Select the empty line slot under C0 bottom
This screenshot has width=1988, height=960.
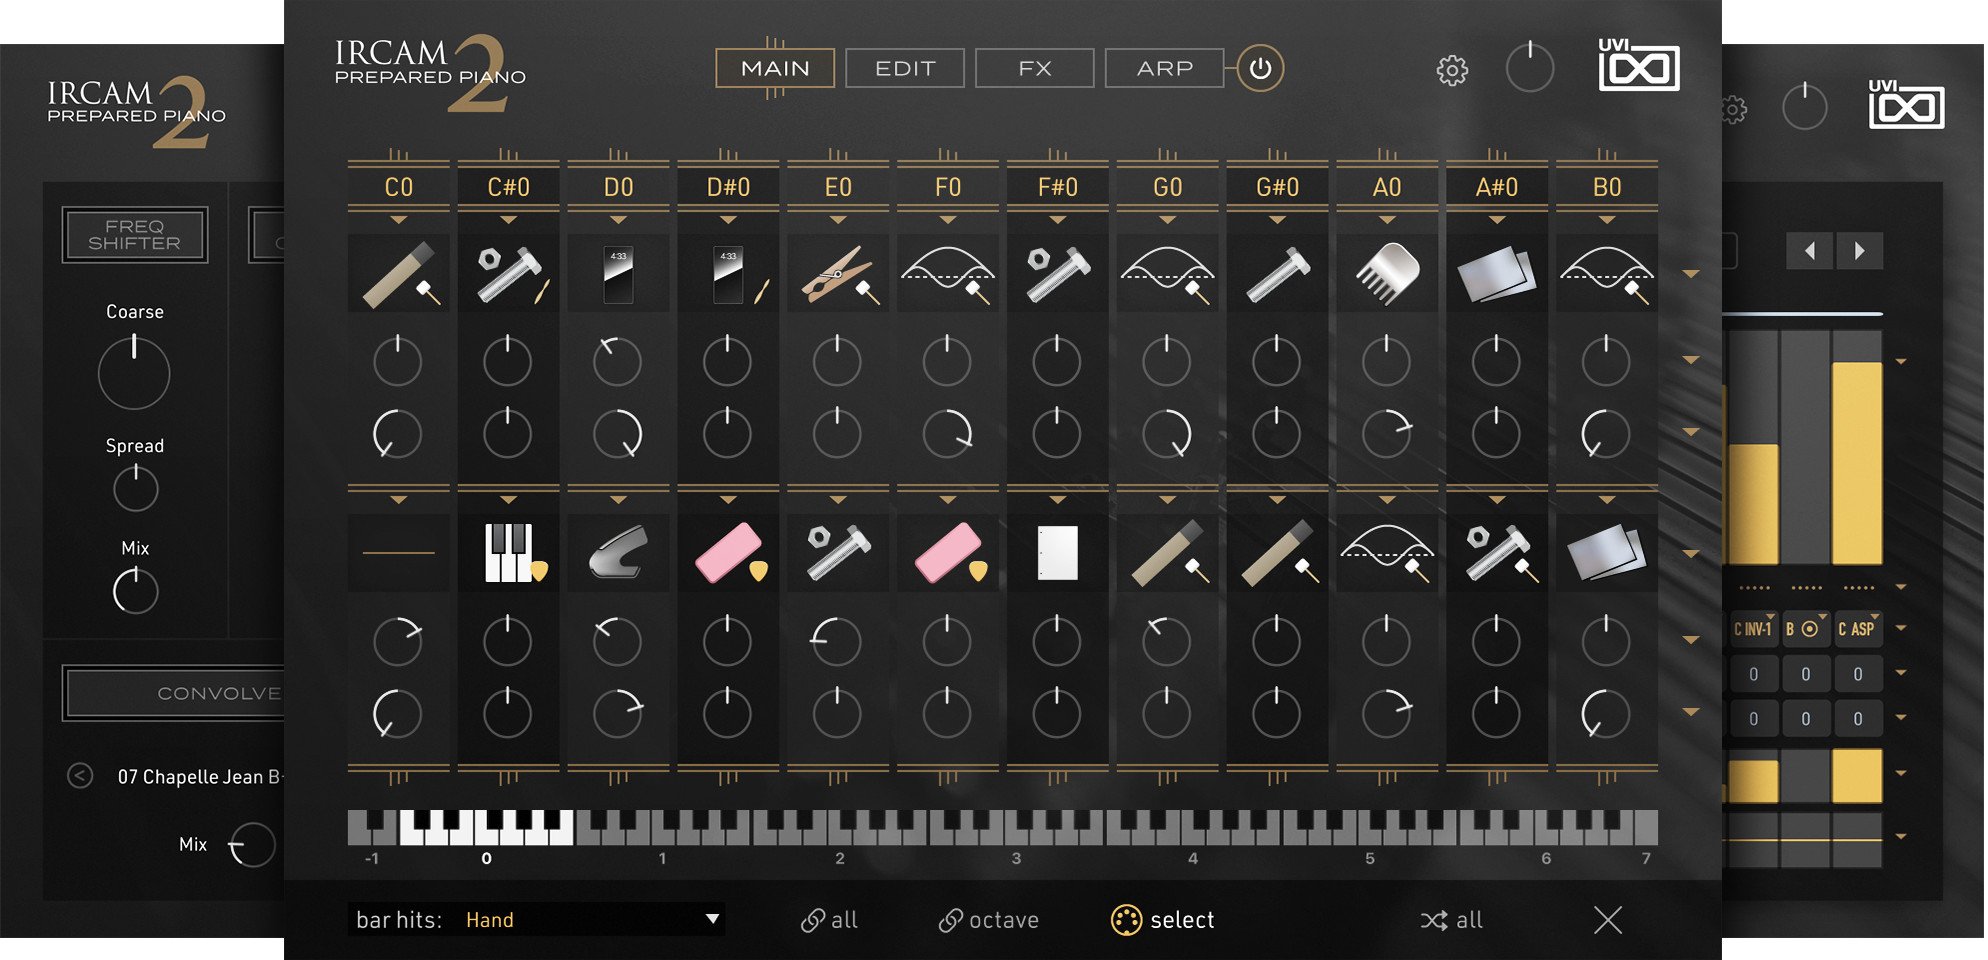click(398, 553)
